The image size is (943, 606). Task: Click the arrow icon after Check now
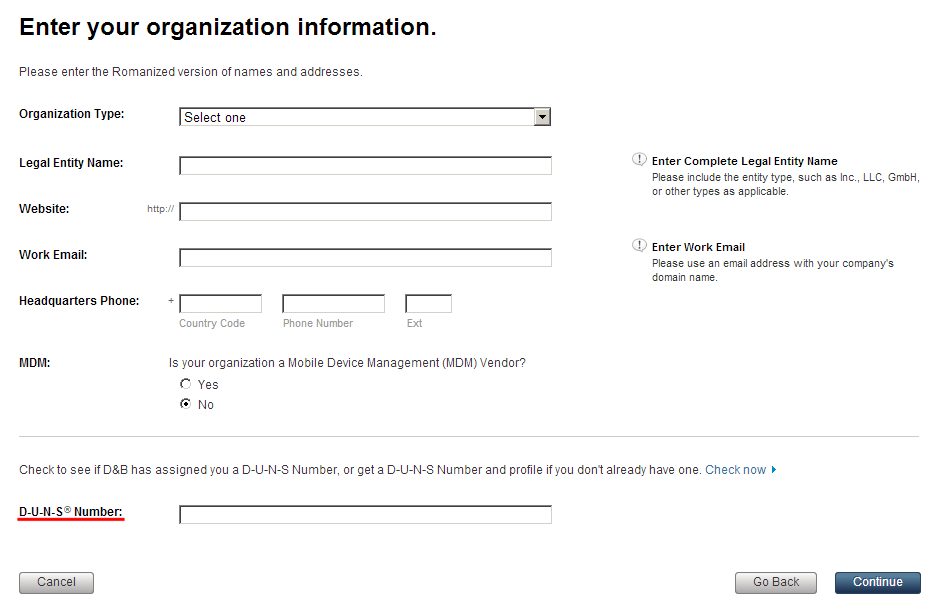(774, 470)
